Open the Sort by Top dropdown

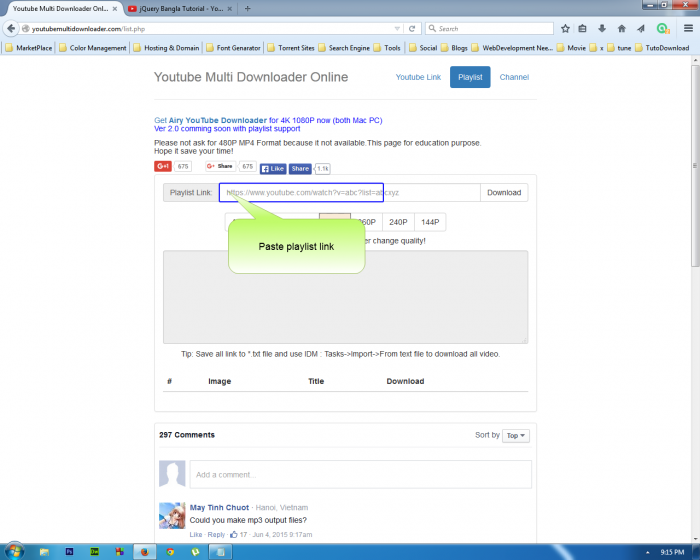pyautogui.click(x=516, y=435)
